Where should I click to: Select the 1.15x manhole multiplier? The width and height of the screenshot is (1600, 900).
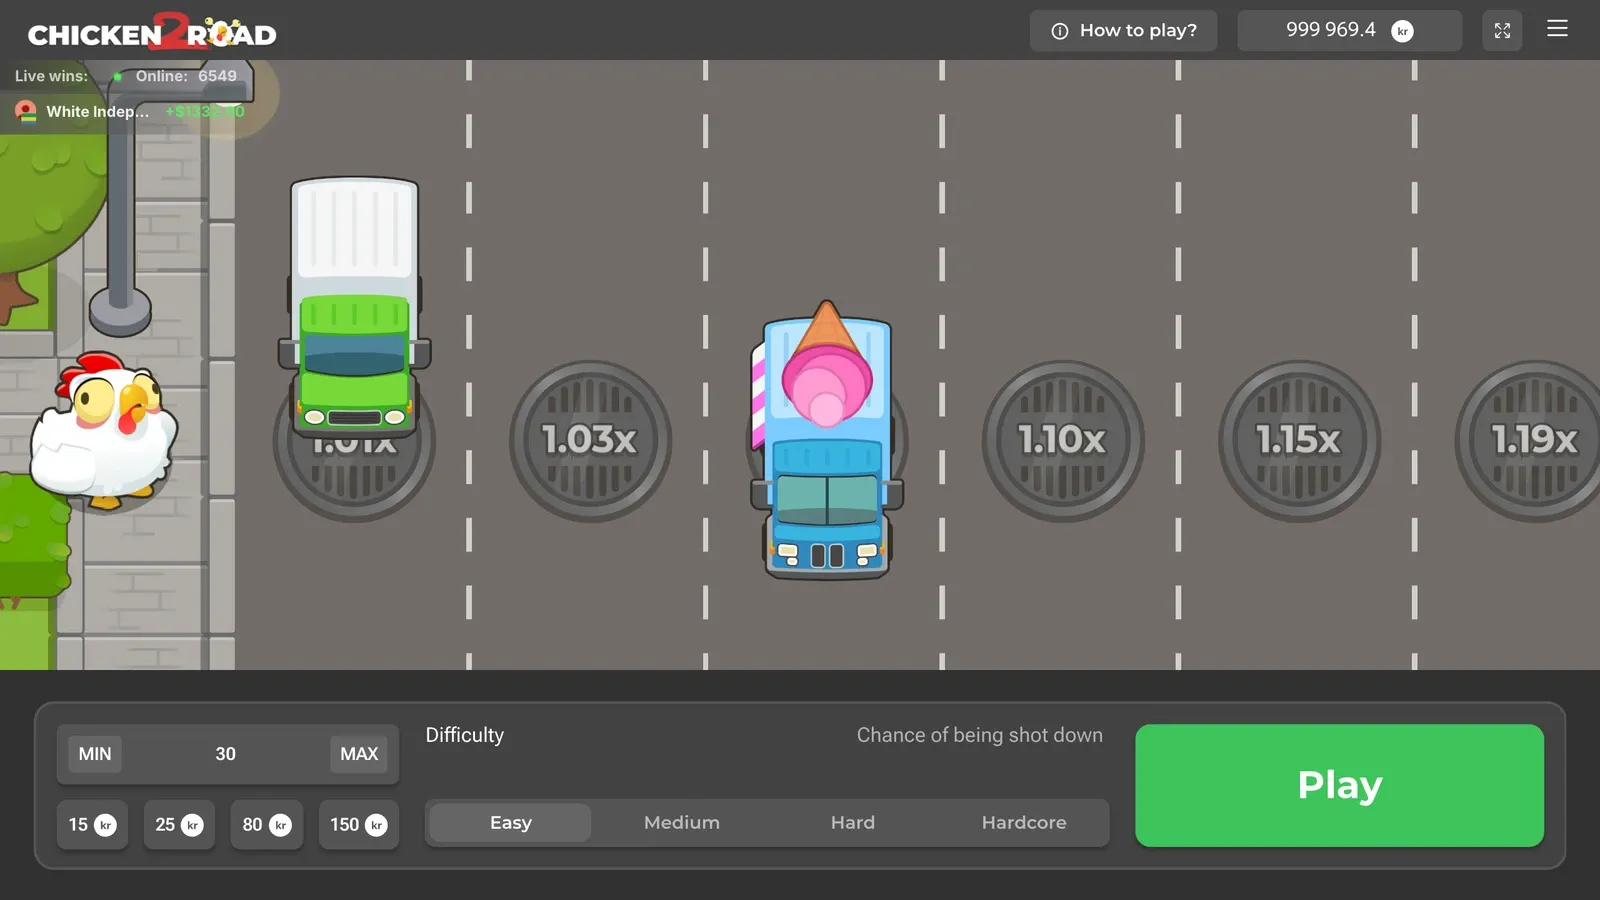[x=1299, y=441]
